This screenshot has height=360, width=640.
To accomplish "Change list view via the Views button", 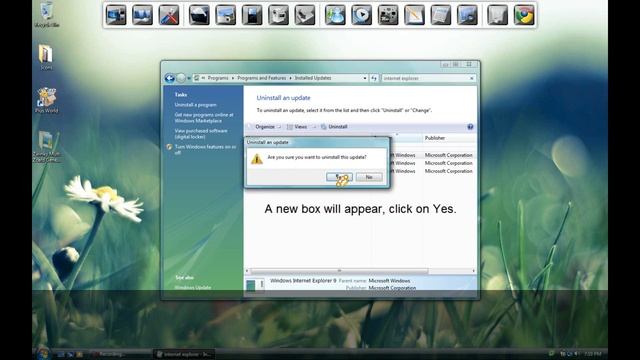I will point(297,127).
